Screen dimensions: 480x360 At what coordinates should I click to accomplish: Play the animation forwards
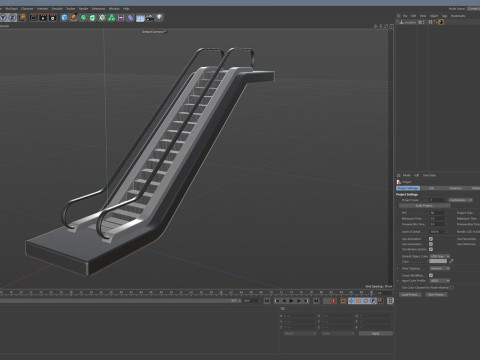(292, 301)
